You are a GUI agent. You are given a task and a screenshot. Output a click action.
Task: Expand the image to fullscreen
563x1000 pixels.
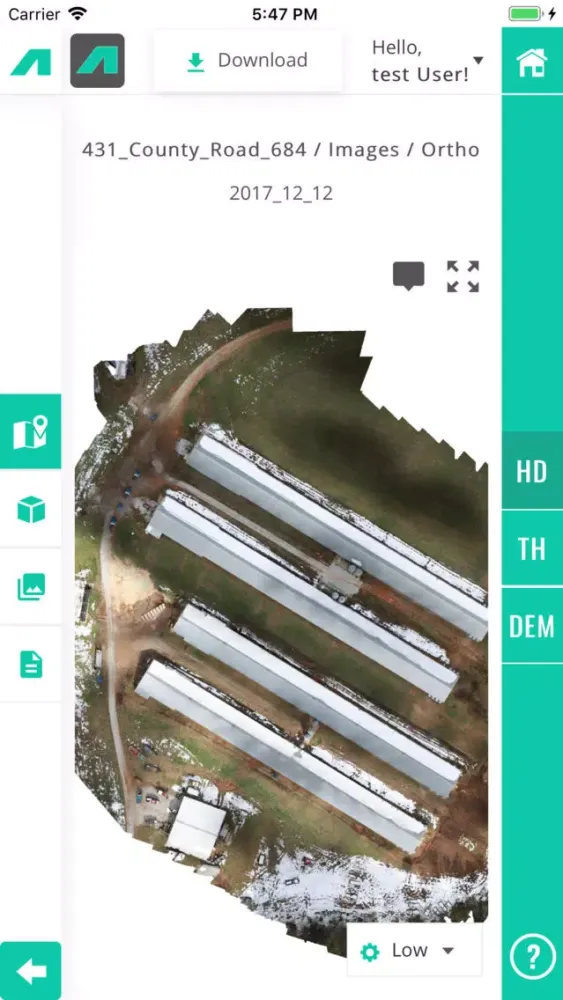pyautogui.click(x=463, y=276)
